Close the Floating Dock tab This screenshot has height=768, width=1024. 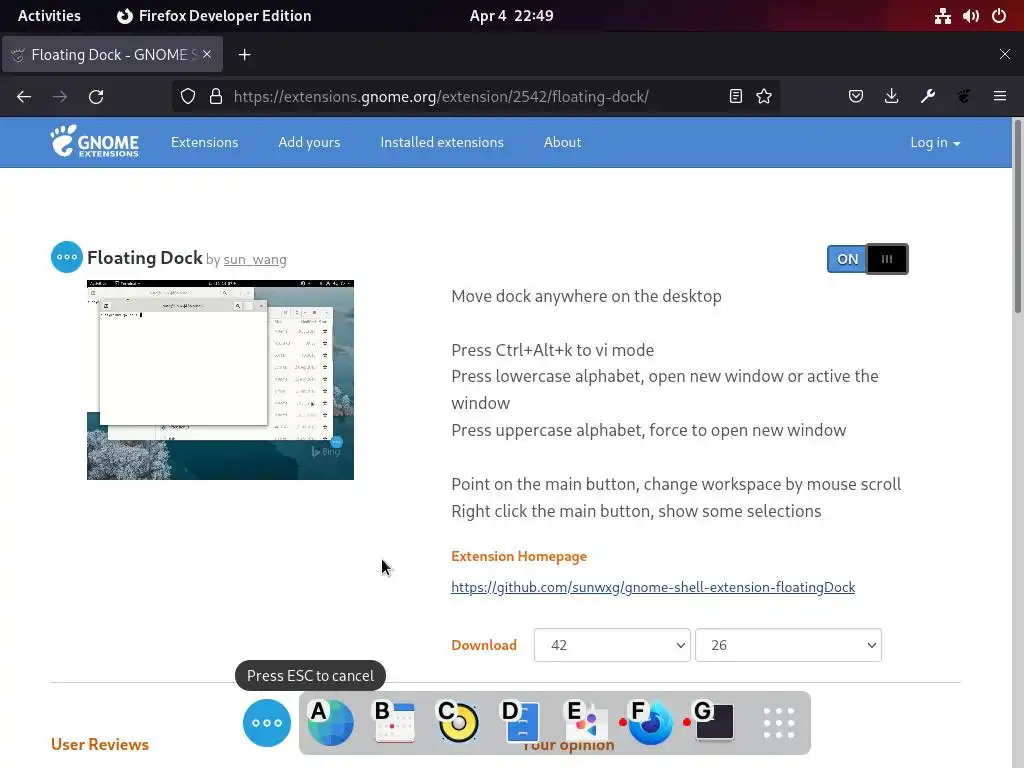pos(207,54)
